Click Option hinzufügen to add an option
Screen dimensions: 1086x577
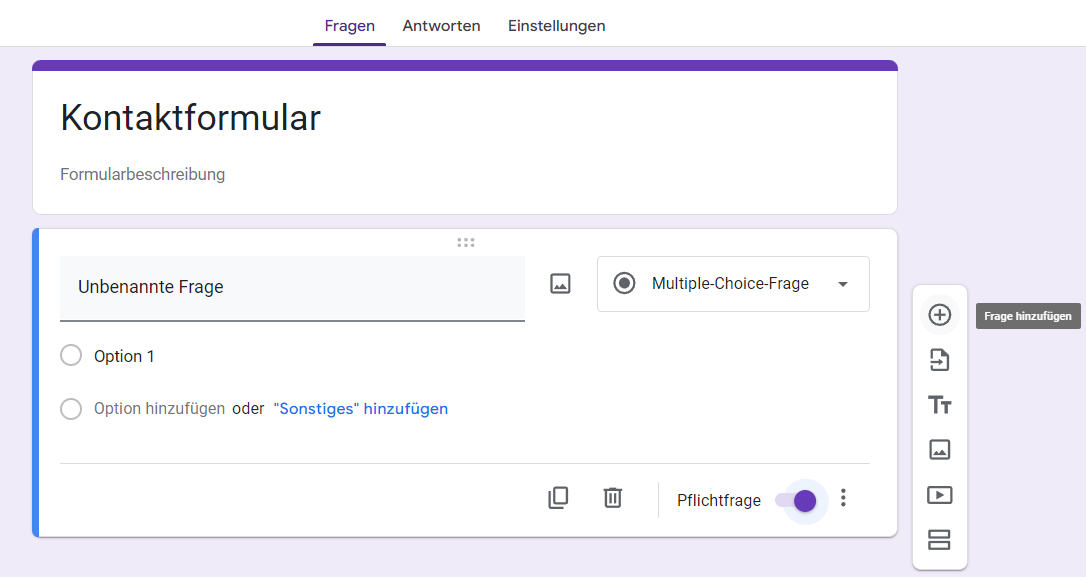coord(159,408)
